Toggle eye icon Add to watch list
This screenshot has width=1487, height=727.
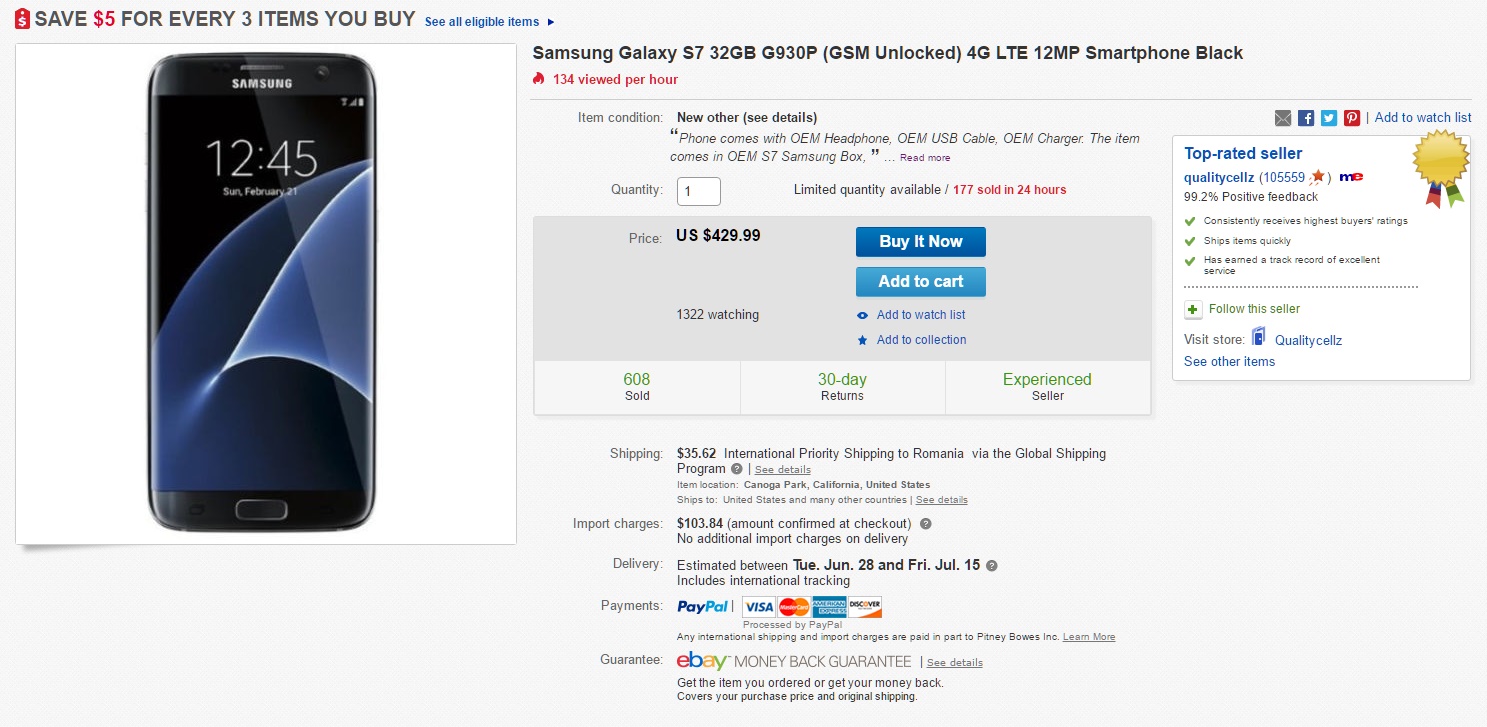point(863,315)
